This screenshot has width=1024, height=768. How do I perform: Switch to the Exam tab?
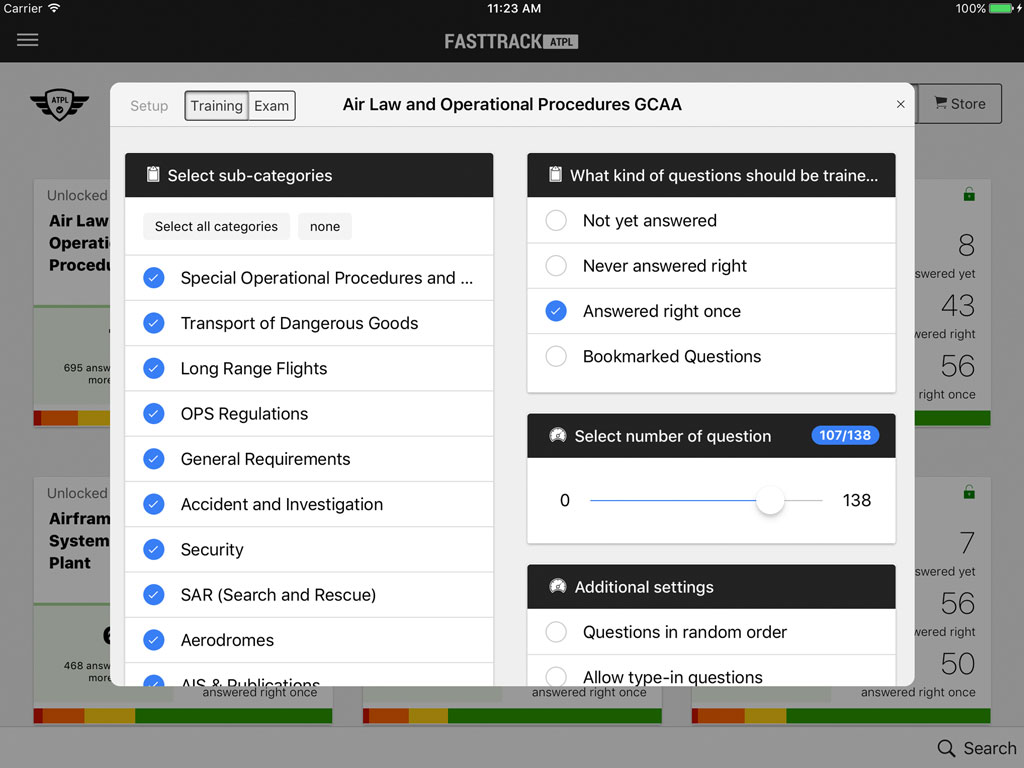[x=272, y=105]
